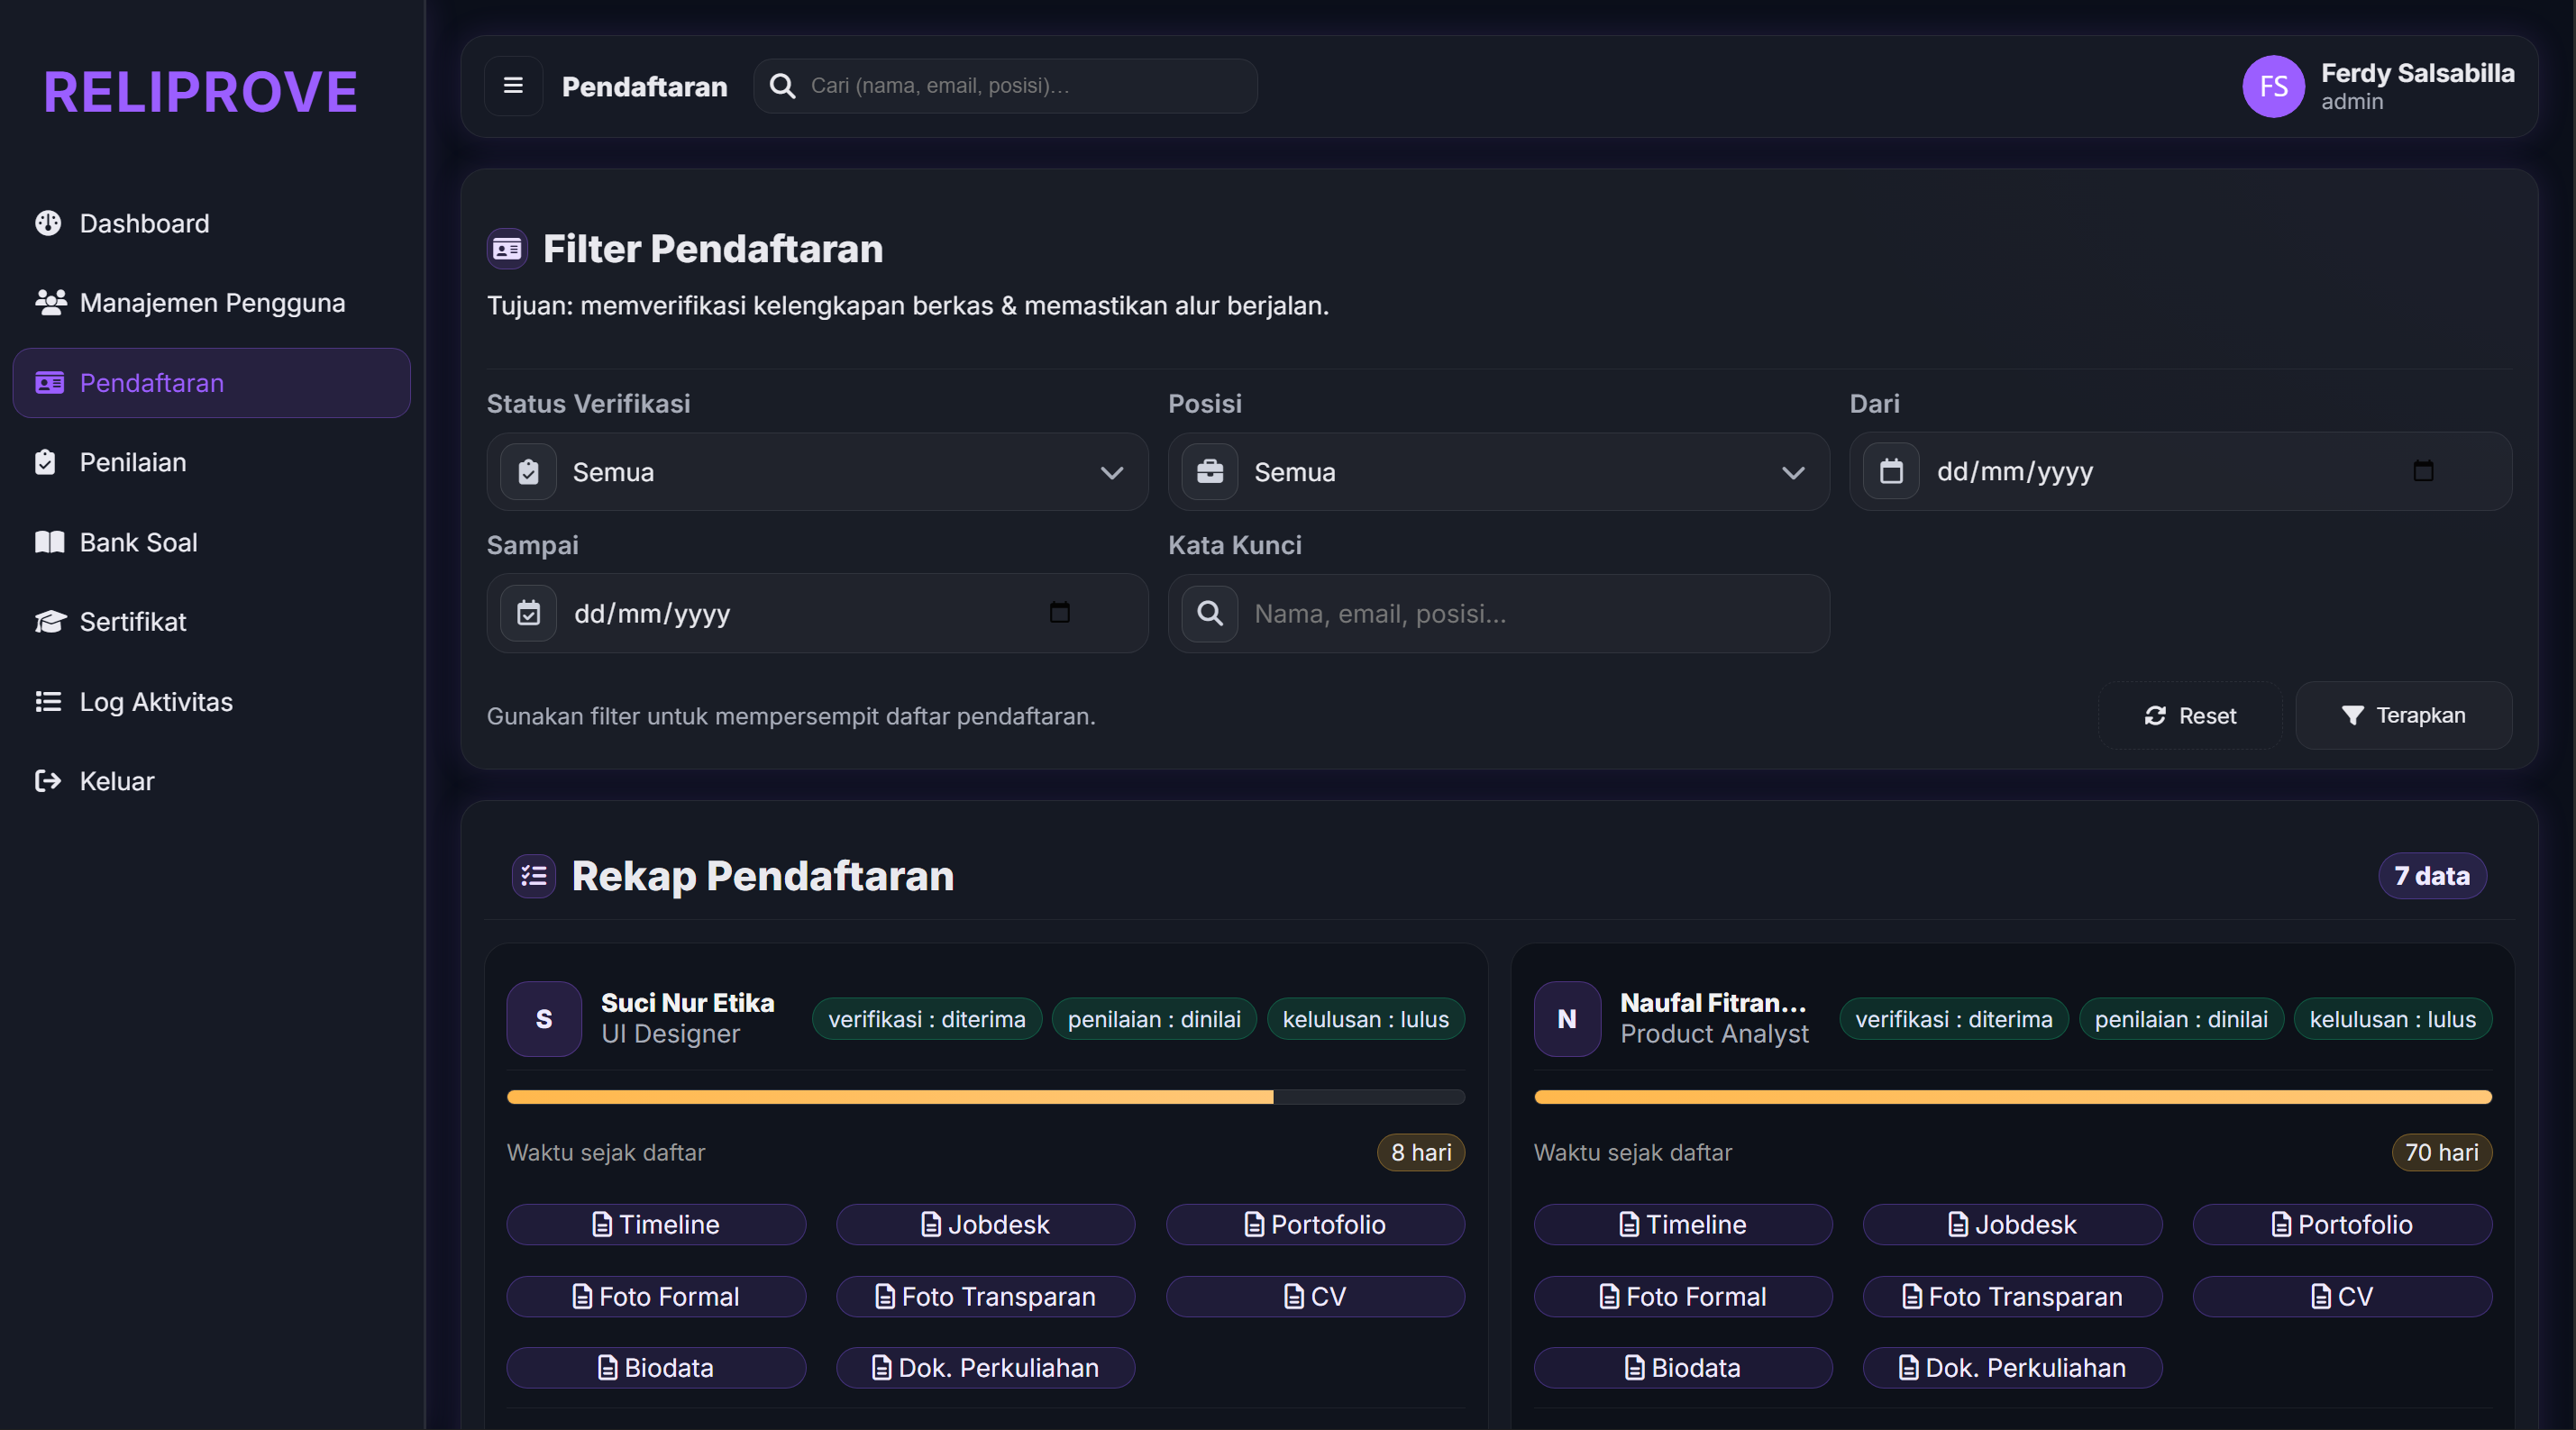Screen dimensions: 2576x1430
Task: Click the Sampai date input
Action: 817,613
